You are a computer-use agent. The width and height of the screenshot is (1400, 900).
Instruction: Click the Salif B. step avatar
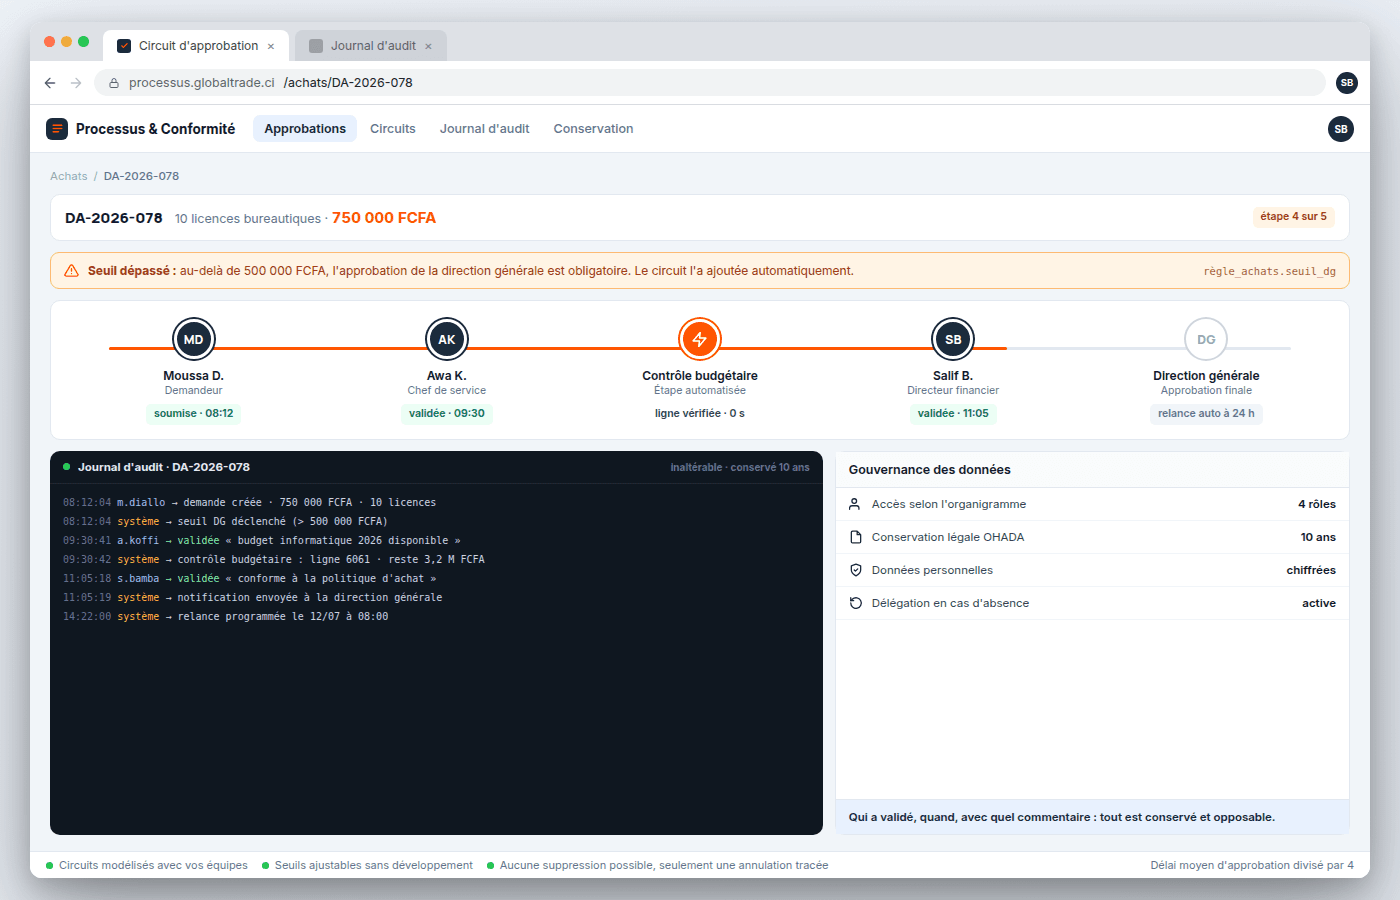point(953,339)
